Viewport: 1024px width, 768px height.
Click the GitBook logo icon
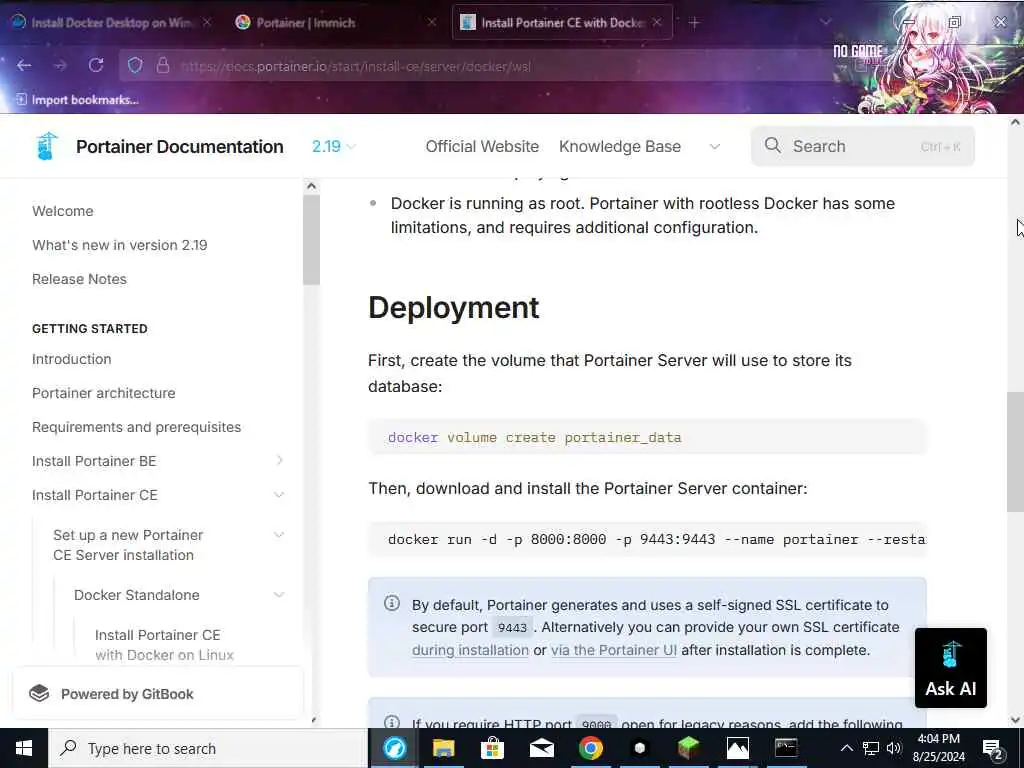[x=39, y=694]
